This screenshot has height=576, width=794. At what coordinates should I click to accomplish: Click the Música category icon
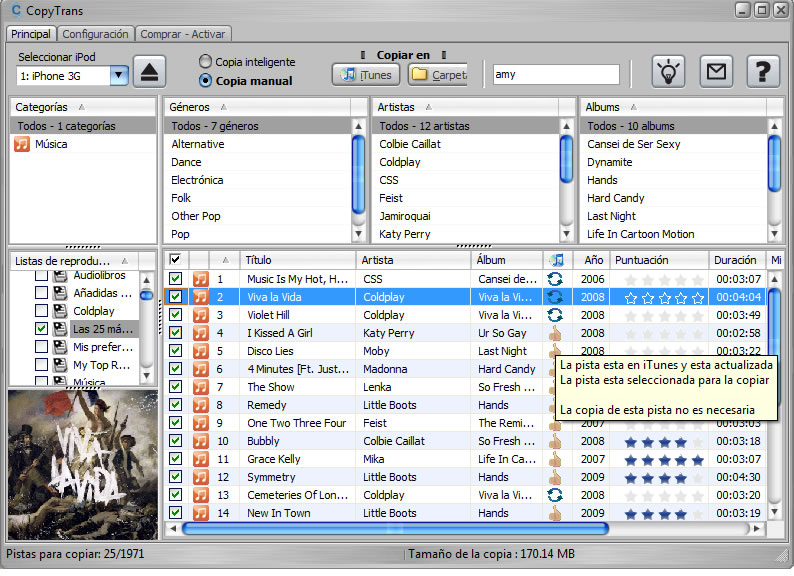pyautogui.click(x=22, y=144)
